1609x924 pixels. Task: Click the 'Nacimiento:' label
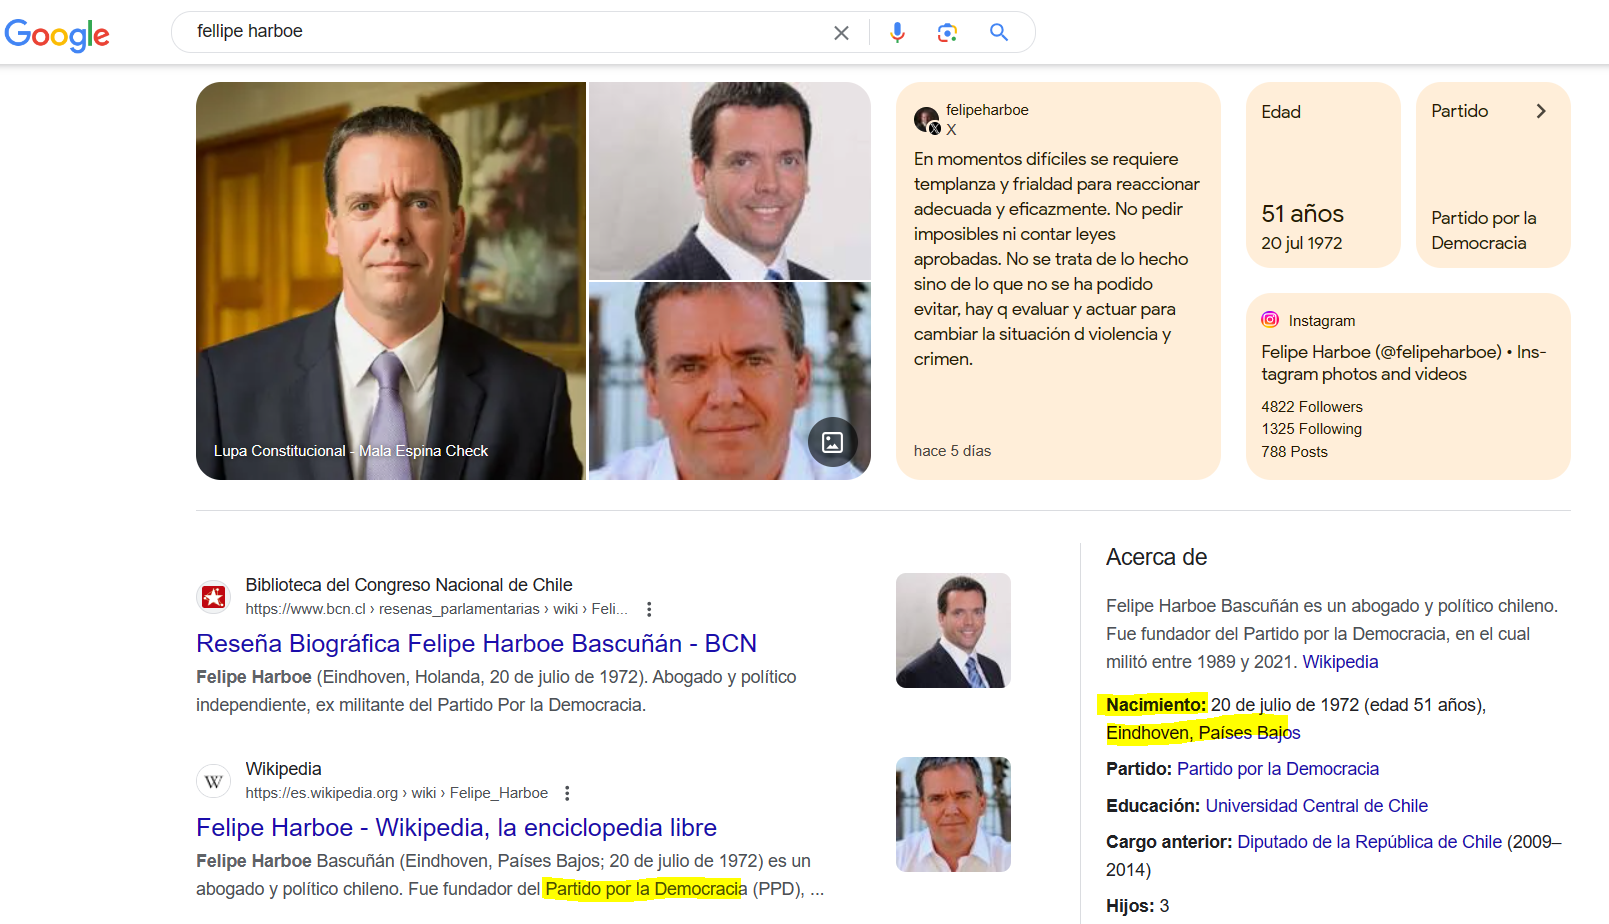click(1156, 705)
